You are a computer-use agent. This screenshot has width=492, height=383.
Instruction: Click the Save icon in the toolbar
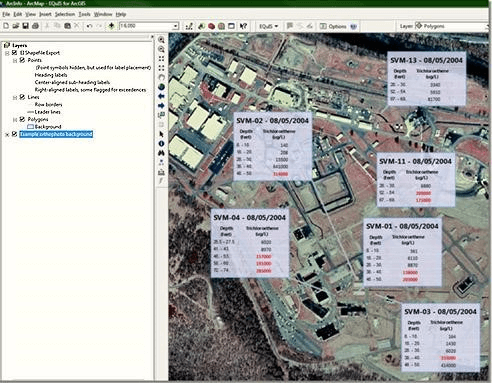[25, 26]
